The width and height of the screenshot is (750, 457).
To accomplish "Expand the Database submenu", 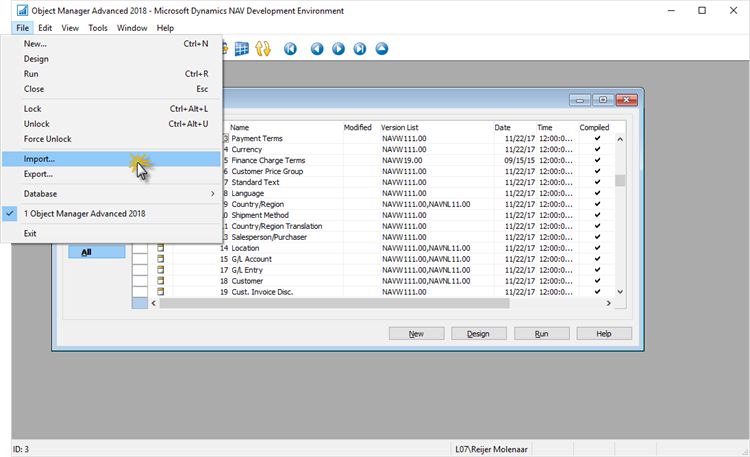I will pos(111,194).
